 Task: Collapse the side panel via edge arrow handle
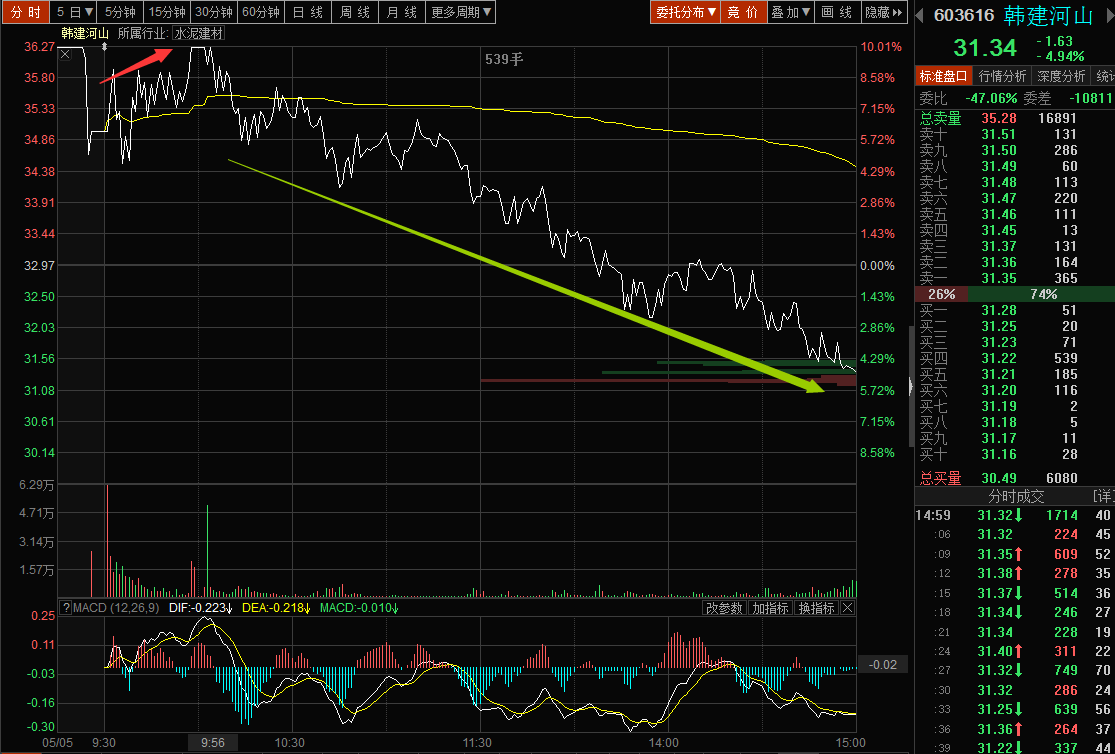(x=911, y=386)
